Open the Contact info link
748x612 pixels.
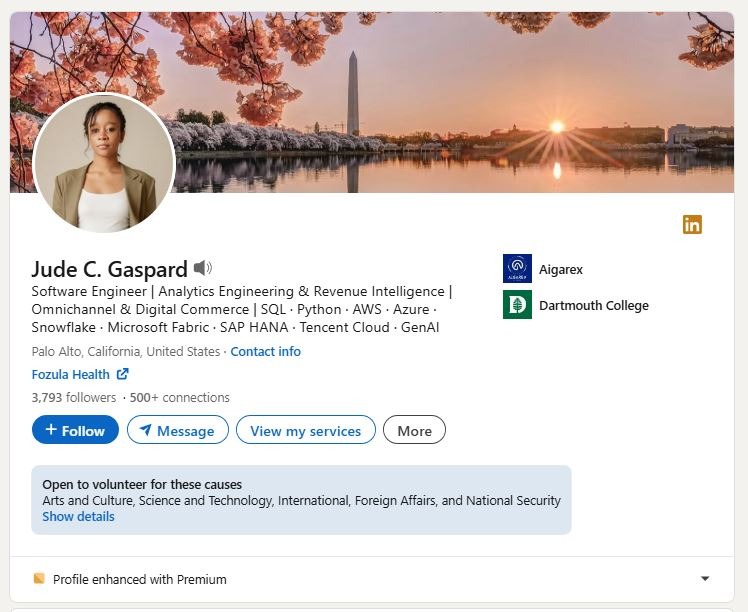tap(265, 352)
